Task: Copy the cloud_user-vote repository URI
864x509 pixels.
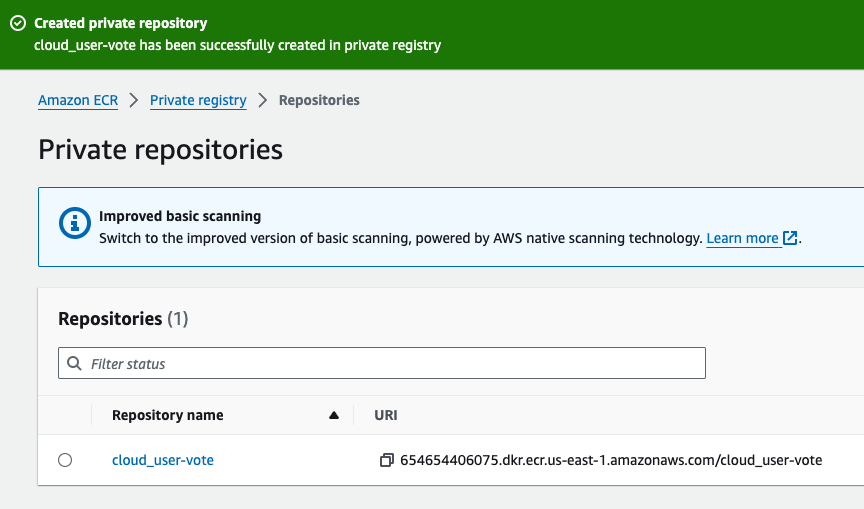Action: 386,461
